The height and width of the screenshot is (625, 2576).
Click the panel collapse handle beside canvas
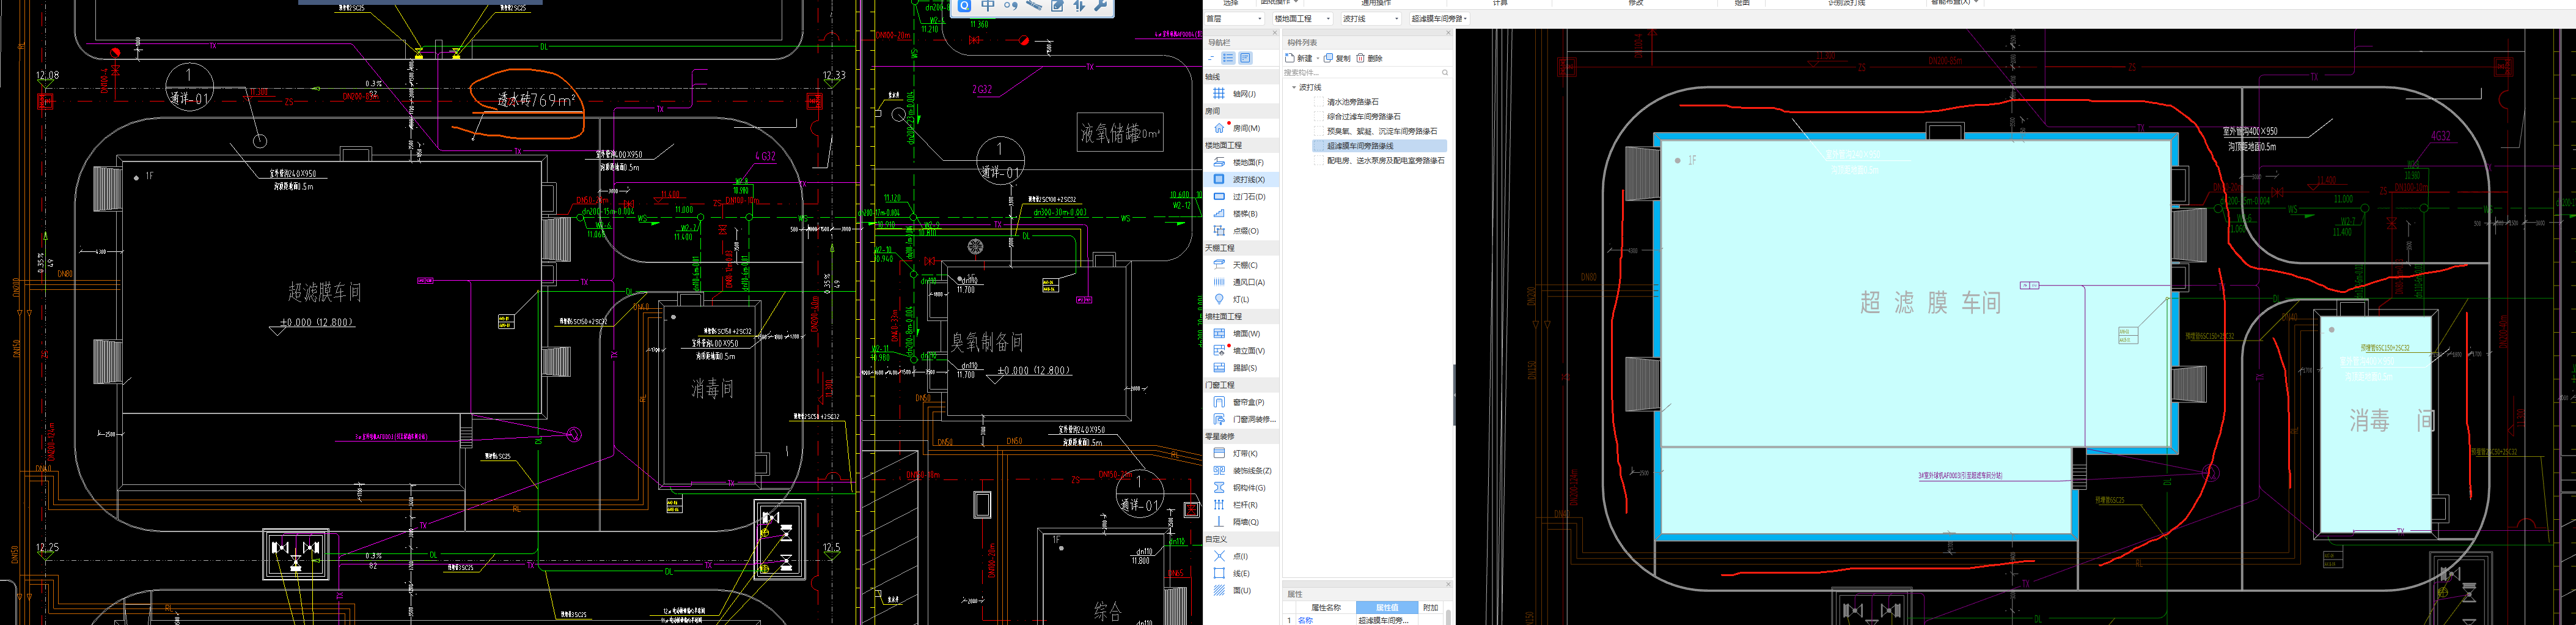(1454, 395)
